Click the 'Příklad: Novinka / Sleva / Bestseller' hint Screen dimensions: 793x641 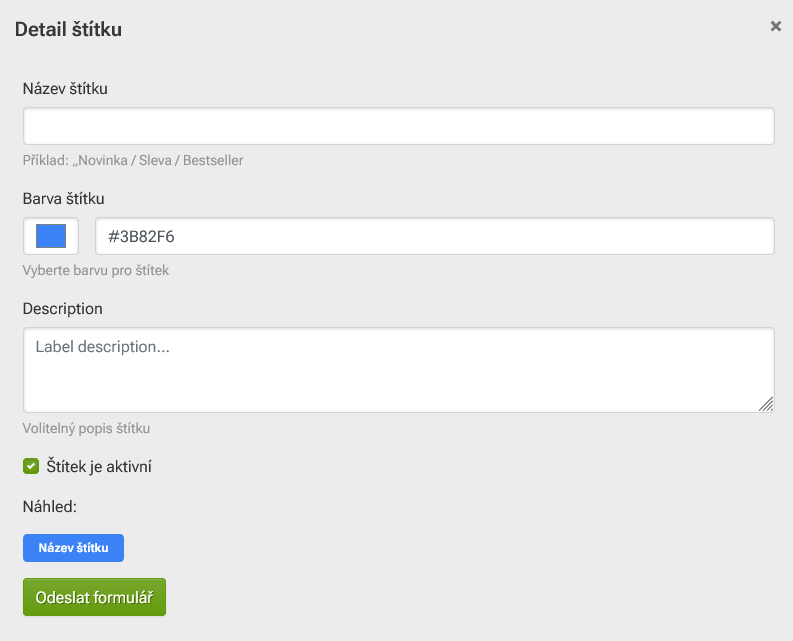click(x=133, y=160)
